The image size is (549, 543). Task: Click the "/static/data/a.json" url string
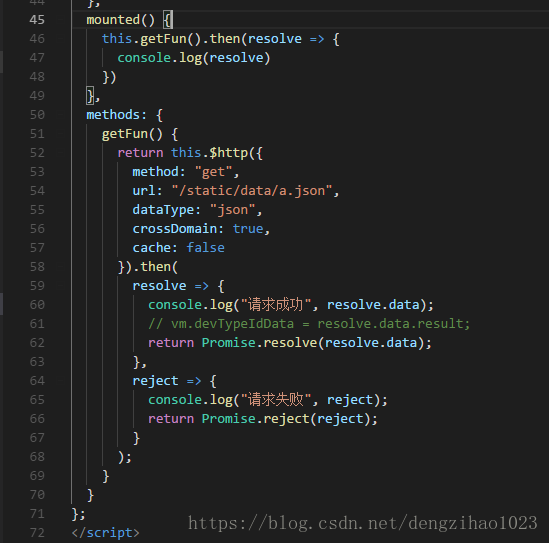click(x=252, y=191)
